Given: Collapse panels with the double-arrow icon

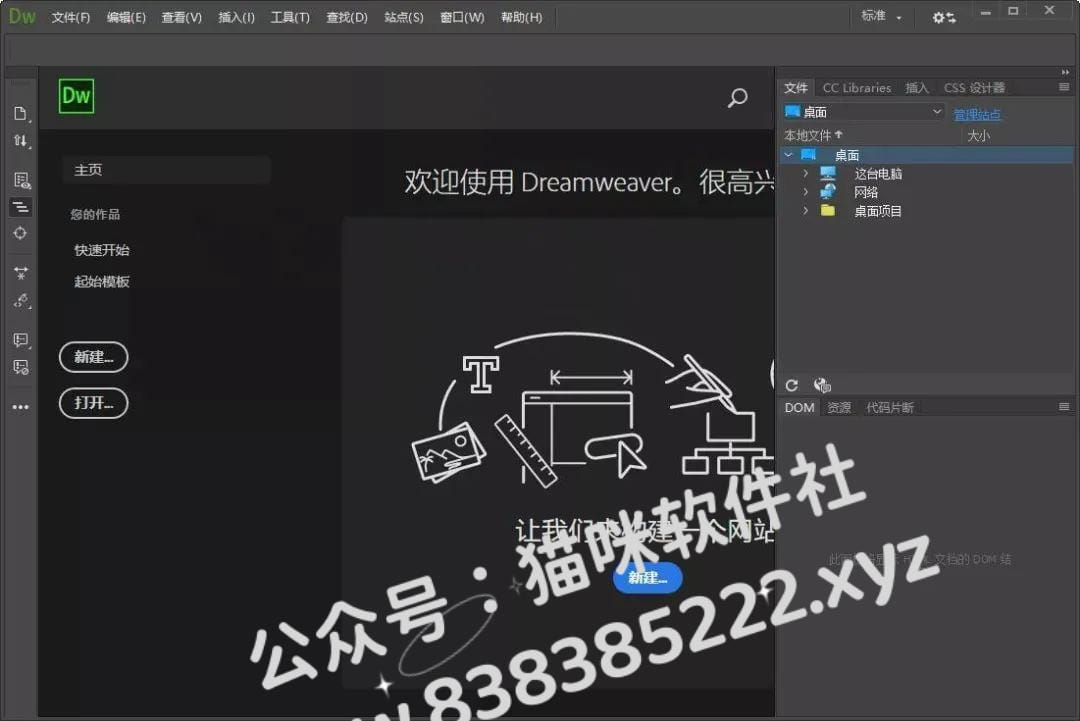Looking at the screenshot, I should coord(1066,72).
